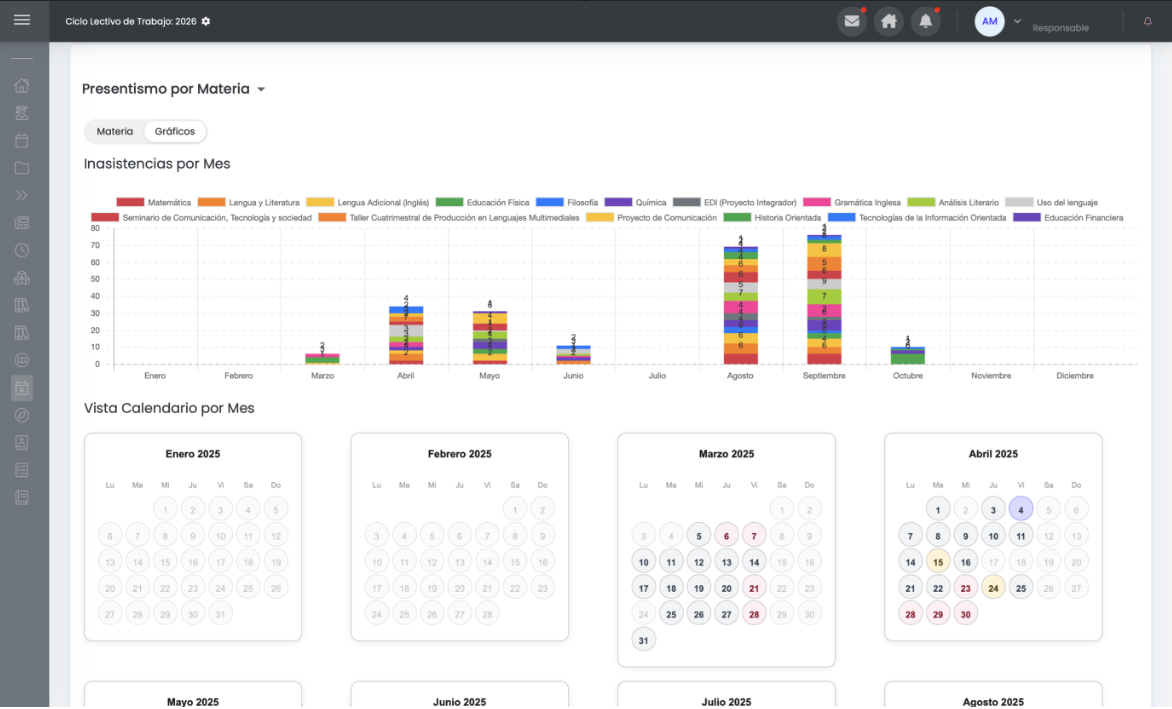1172x709 pixels.
Task: Open the sidebar contact card icon
Action: (22, 442)
